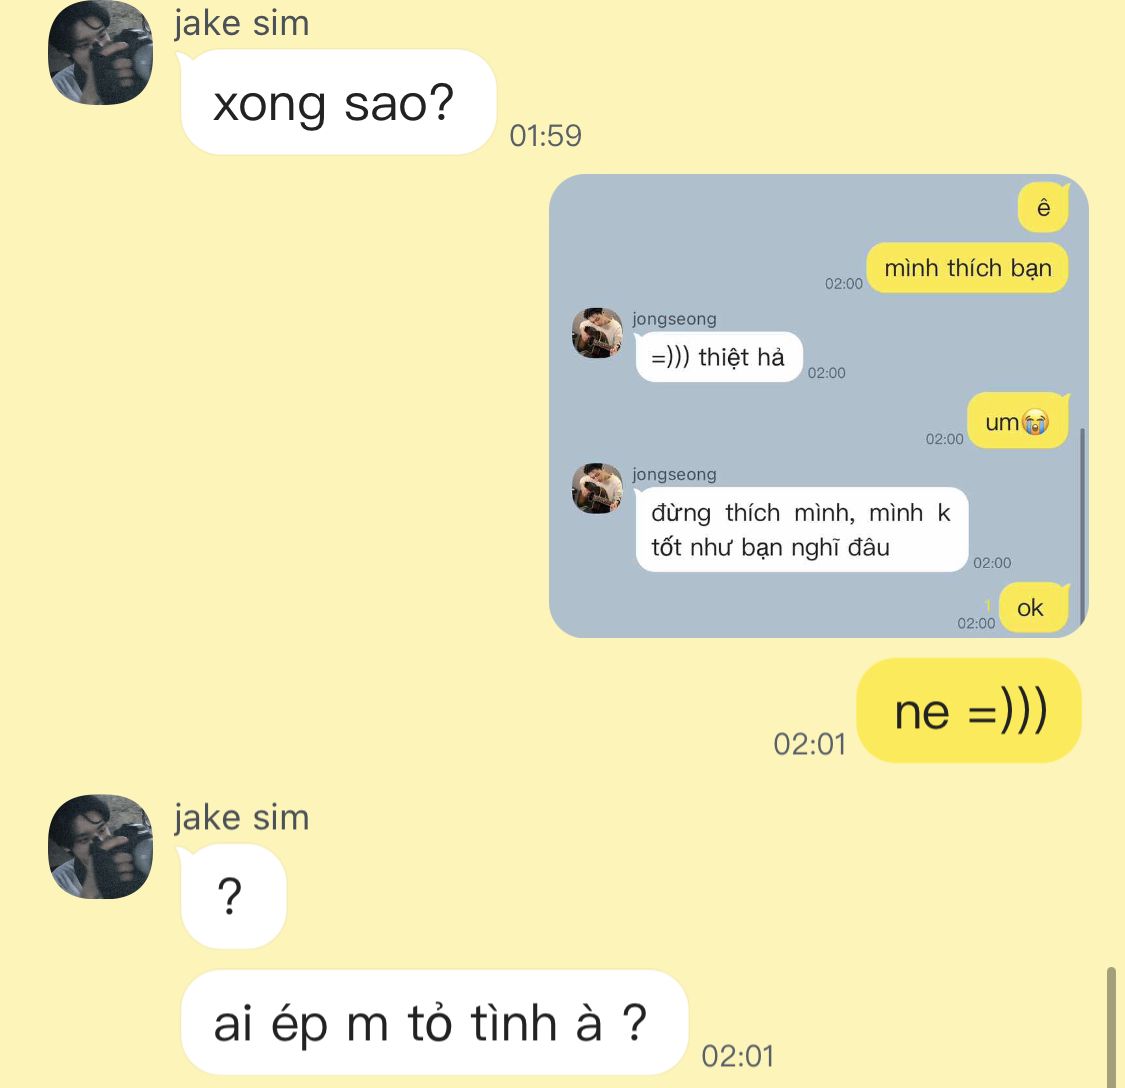Screen dimensions: 1125x1088
Task: Select the 'xong sao?' message bubble
Action: point(338,102)
